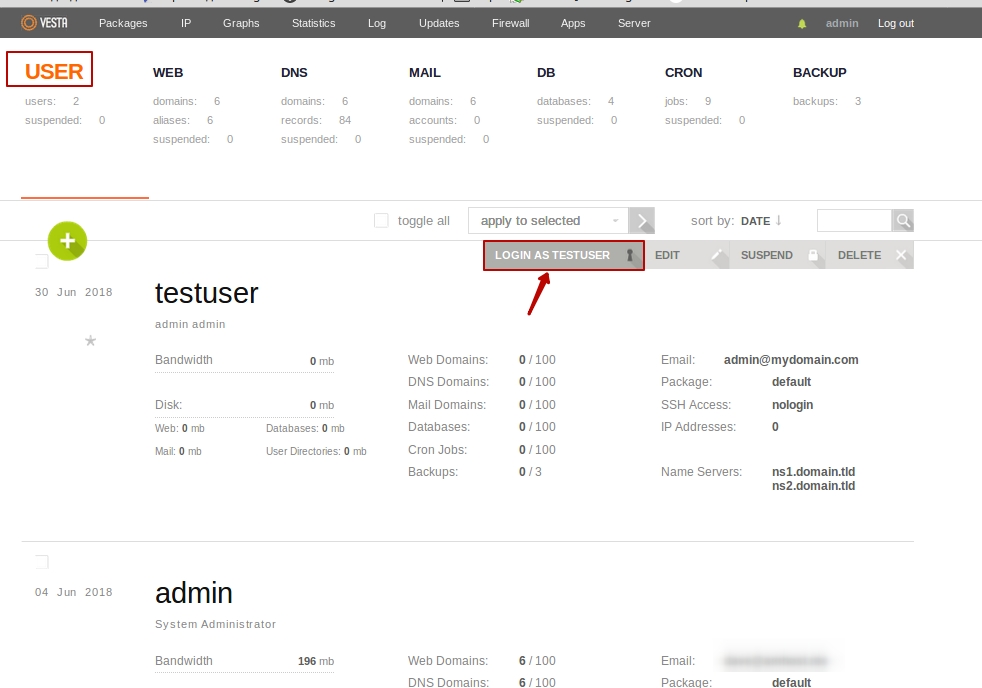The image size is (982, 688).
Task: Open the apply to selected dropdown
Action: click(x=548, y=221)
